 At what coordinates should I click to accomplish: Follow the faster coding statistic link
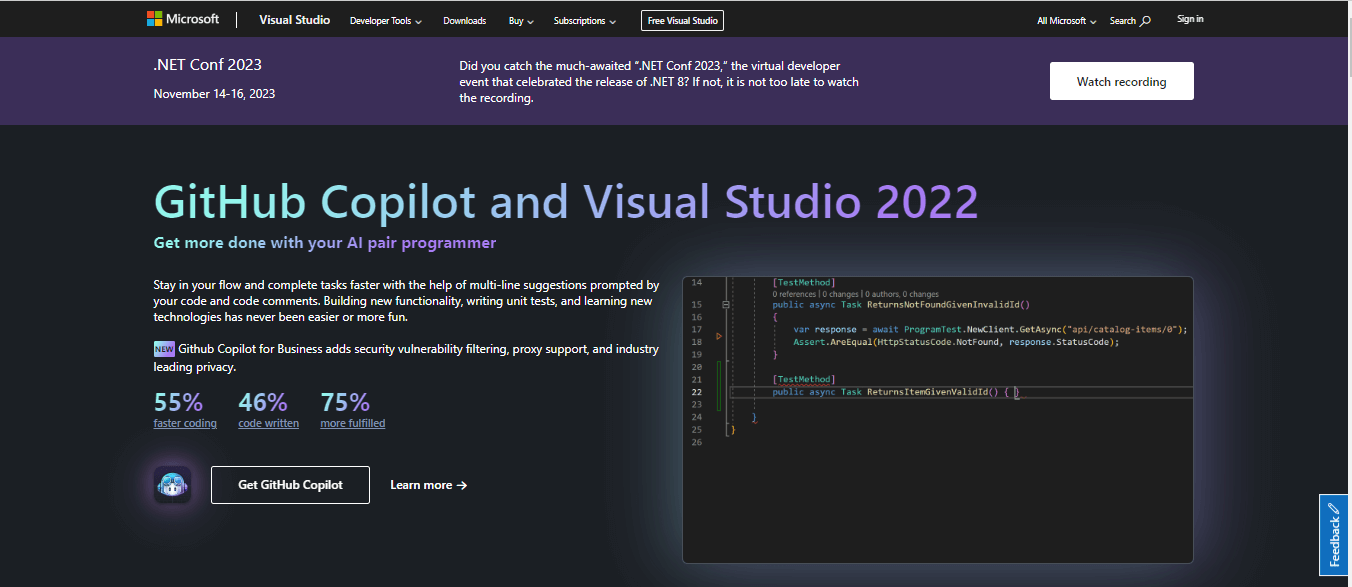coord(184,422)
